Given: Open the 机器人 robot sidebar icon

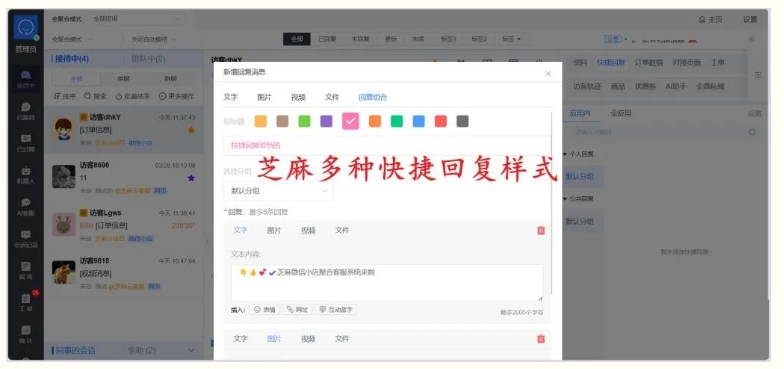Looking at the screenshot, I should (26, 175).
